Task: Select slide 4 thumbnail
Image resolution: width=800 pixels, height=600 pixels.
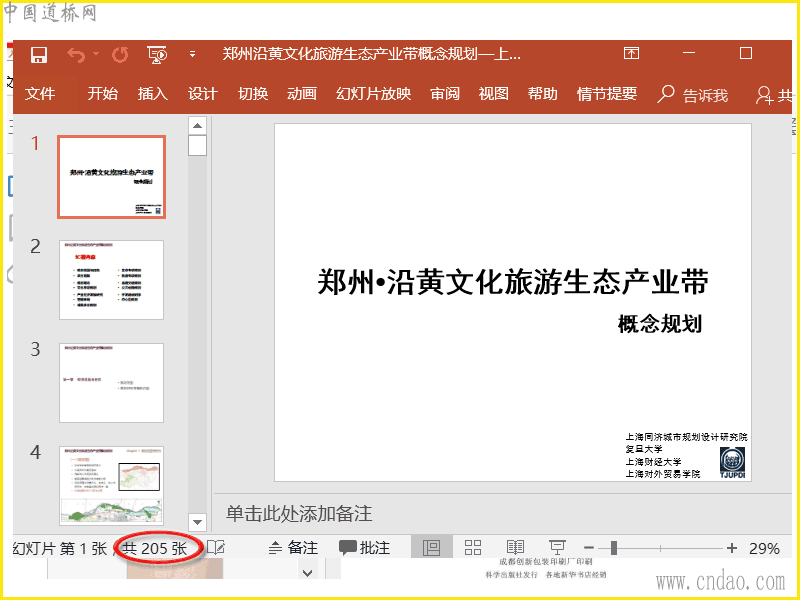Action: (x=111, y=486)
